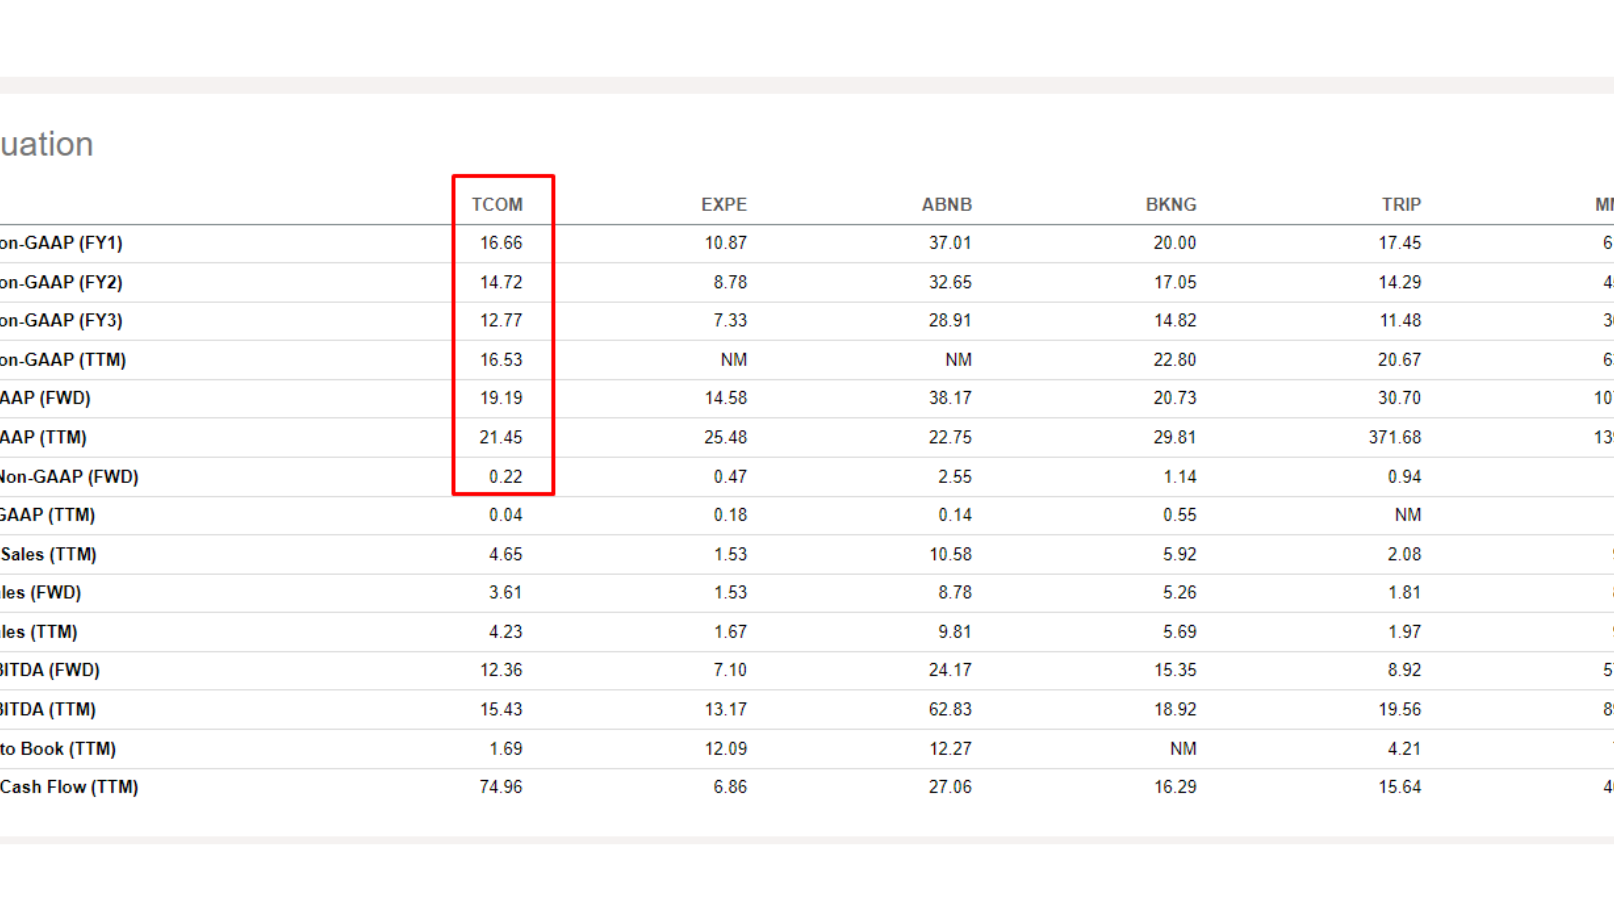Screen dimensions: 1614x908
Task: Click the TRIP value 4.21
Action: click(1404, 748)
